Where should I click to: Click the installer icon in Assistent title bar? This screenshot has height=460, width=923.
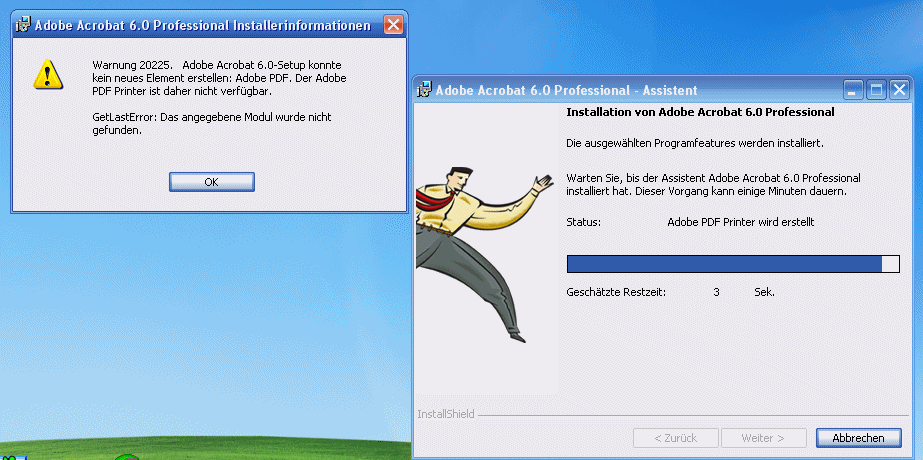[424, 90]
